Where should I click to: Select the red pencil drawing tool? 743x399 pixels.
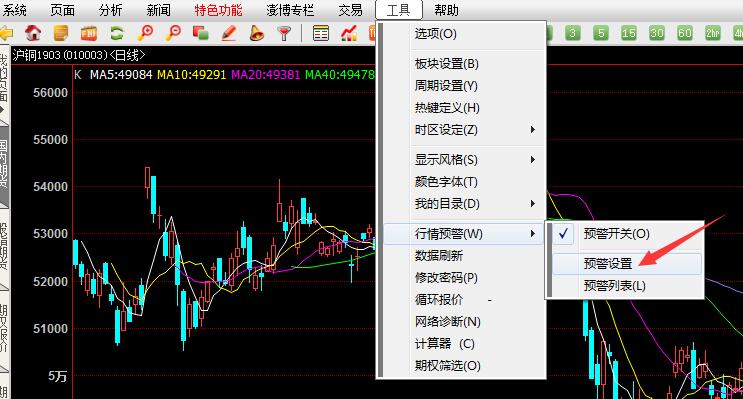coord(229,33)
